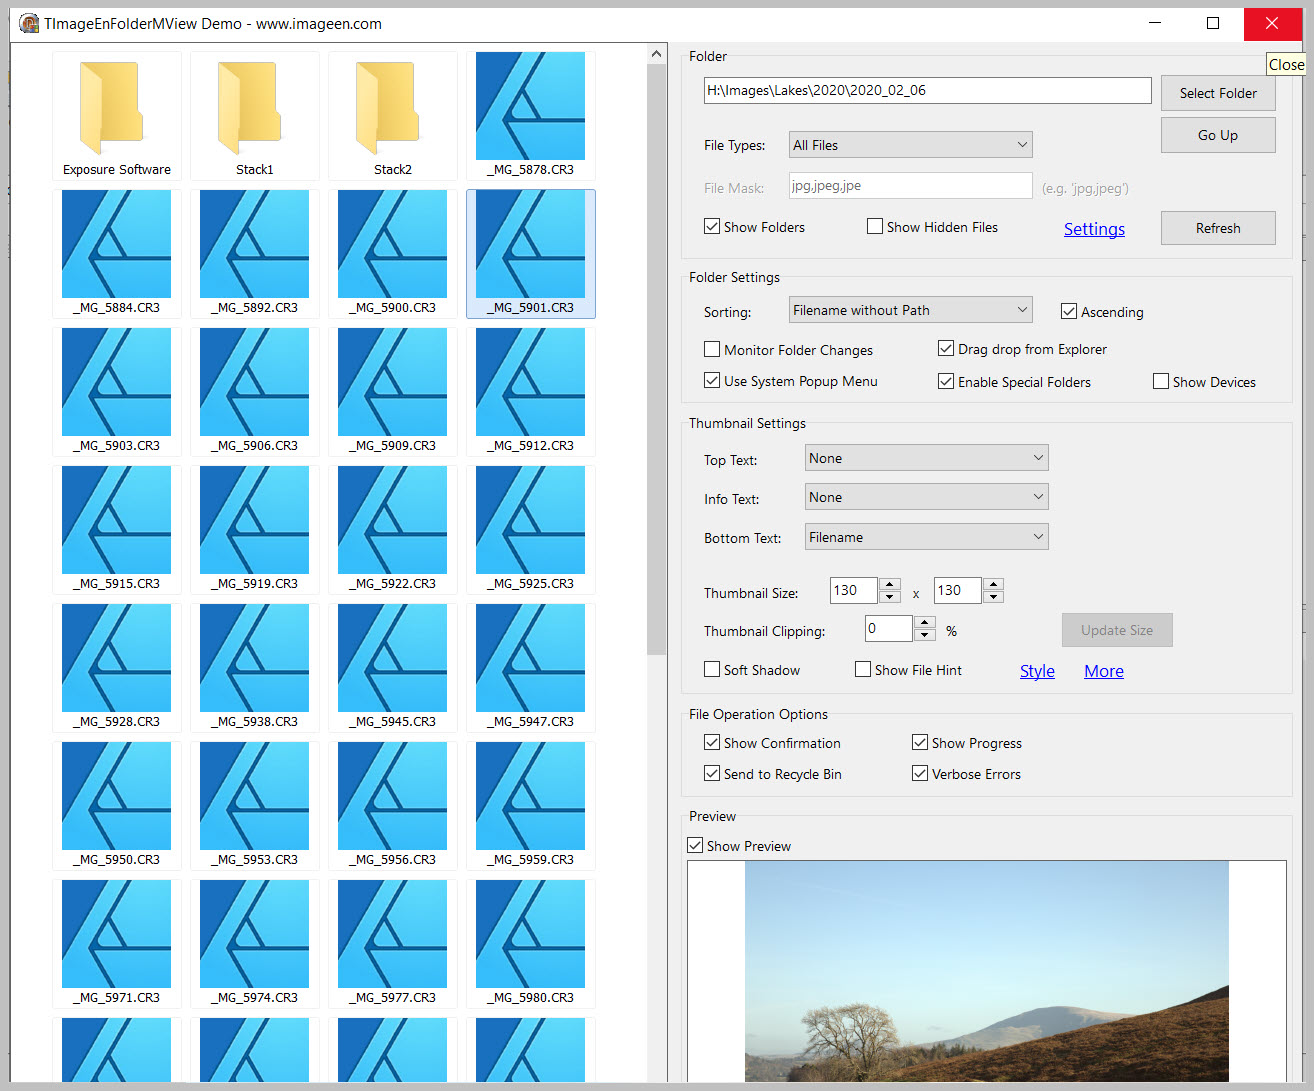Select the _MG_5947.CR3 file thumbnail
This screenshot has width=1314, height=1091.
[x=531, y=668]
